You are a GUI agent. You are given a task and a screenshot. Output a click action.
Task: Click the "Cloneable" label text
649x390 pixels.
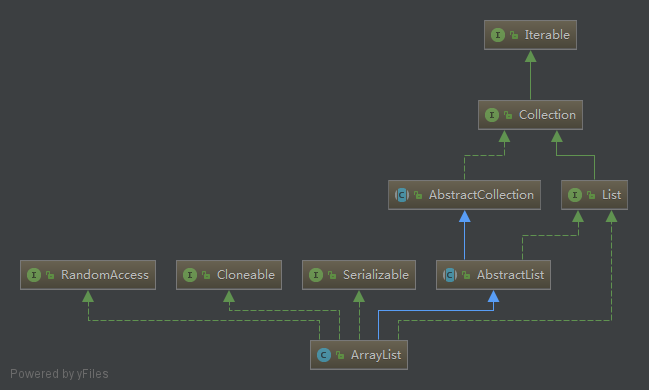pos(246,274)
